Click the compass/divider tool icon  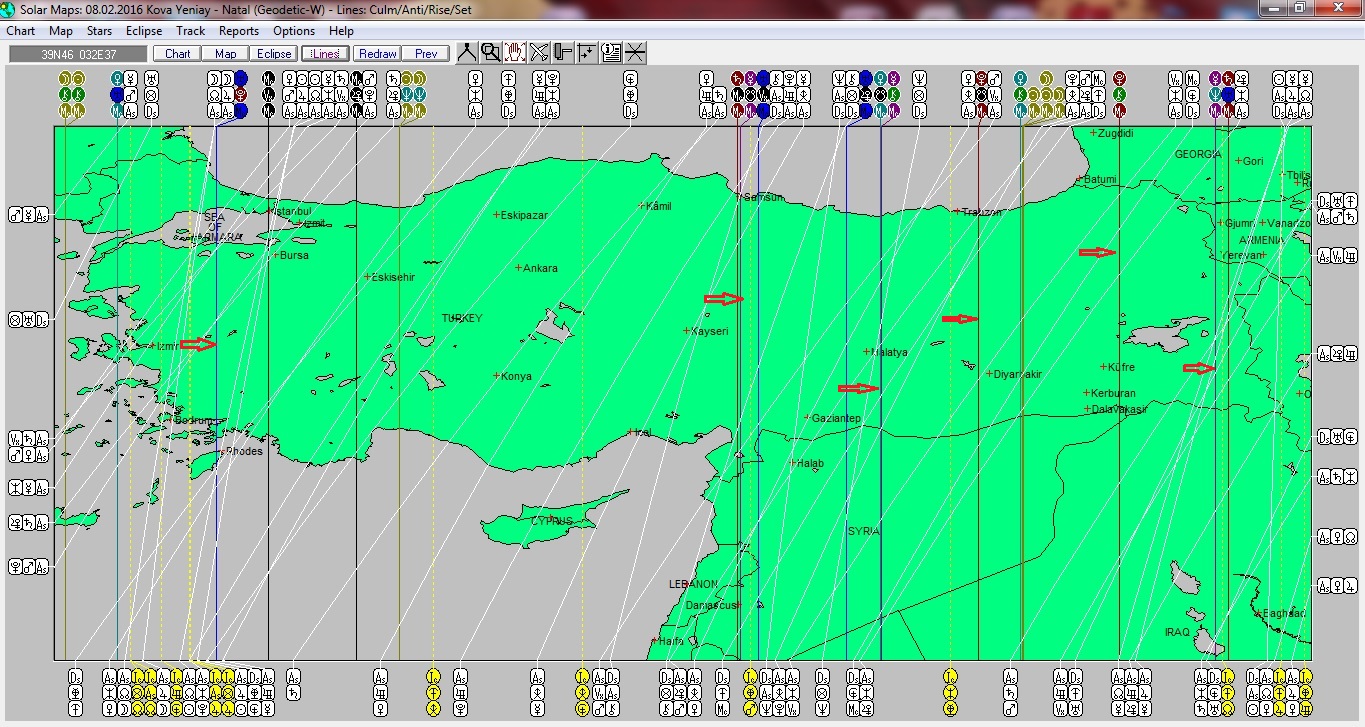(467, 53)
